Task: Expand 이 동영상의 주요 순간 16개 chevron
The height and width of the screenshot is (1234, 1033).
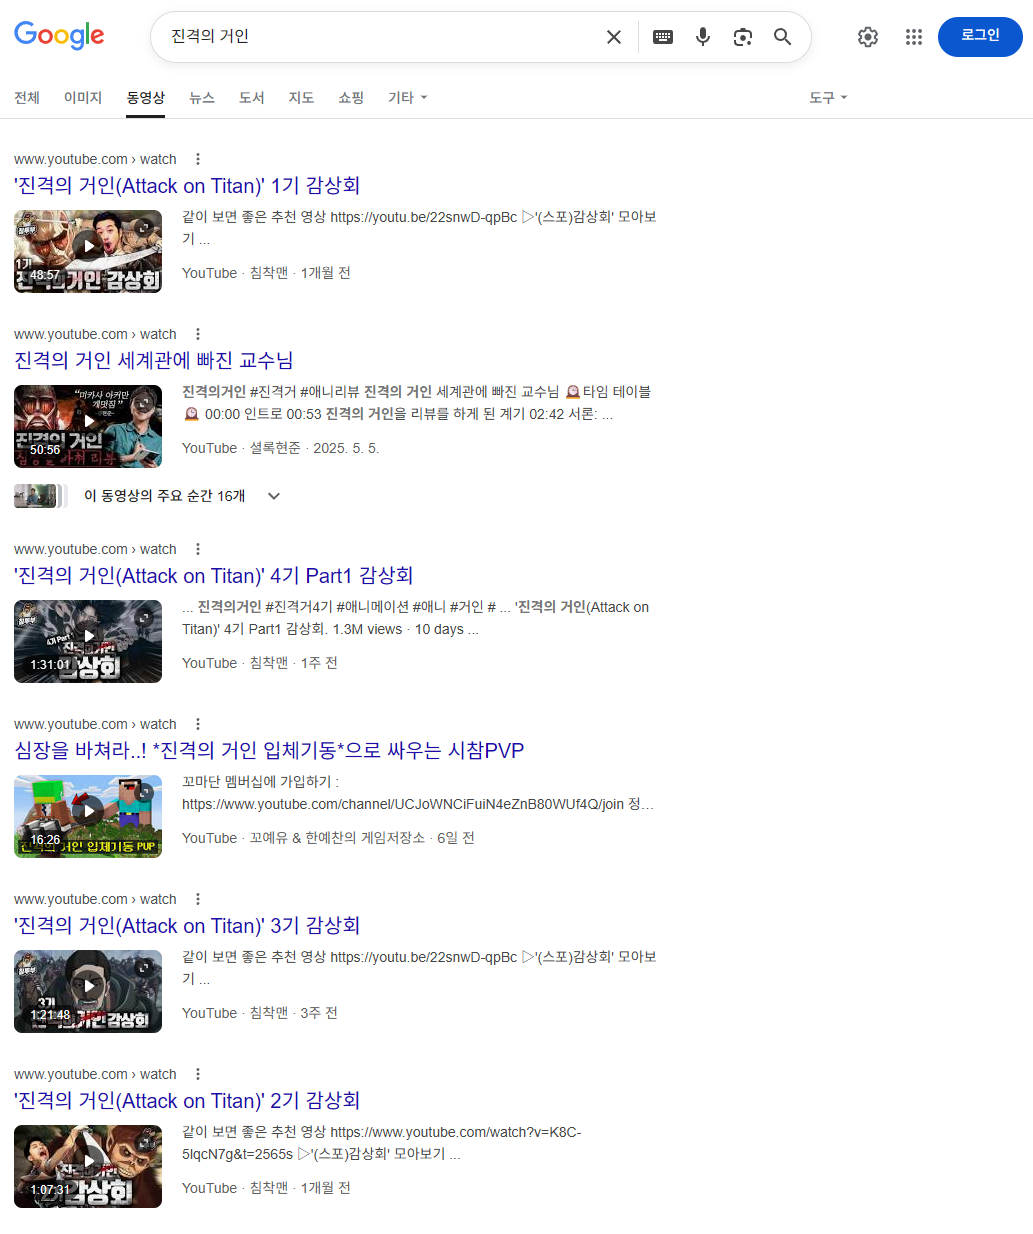Action: point(274,496)
